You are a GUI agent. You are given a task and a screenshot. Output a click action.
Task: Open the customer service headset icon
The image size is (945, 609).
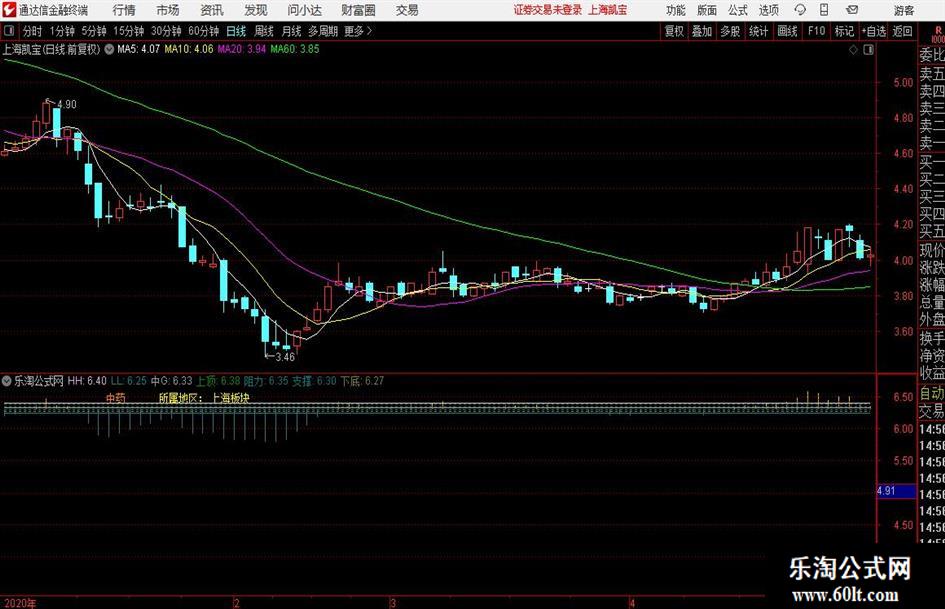[800, 10]
